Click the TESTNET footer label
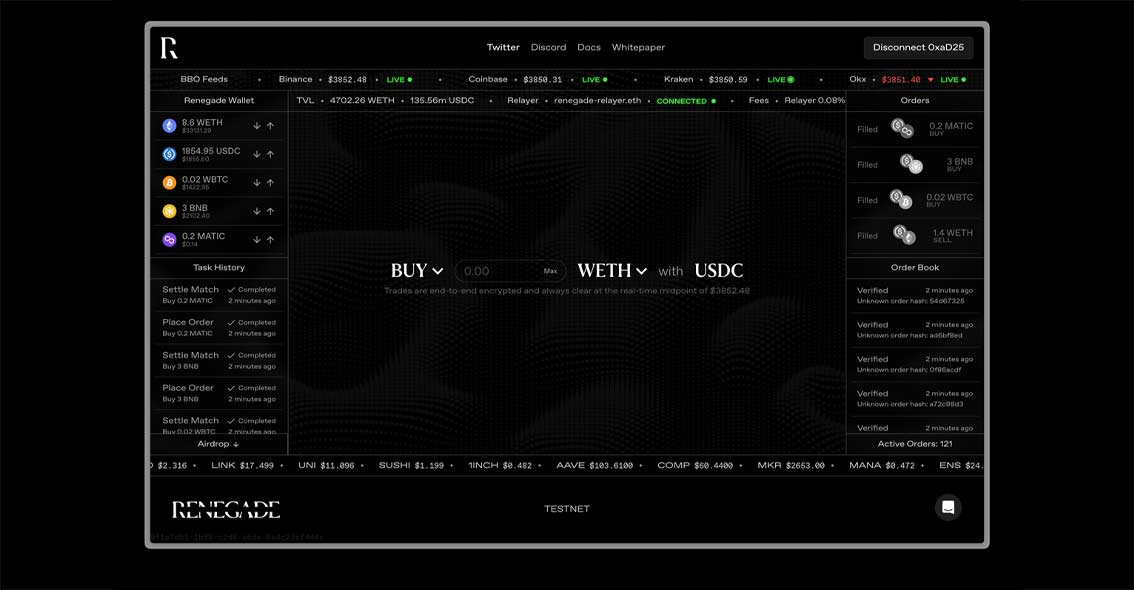The width and height of the screenshot is (1134, 590). point(567,509)
